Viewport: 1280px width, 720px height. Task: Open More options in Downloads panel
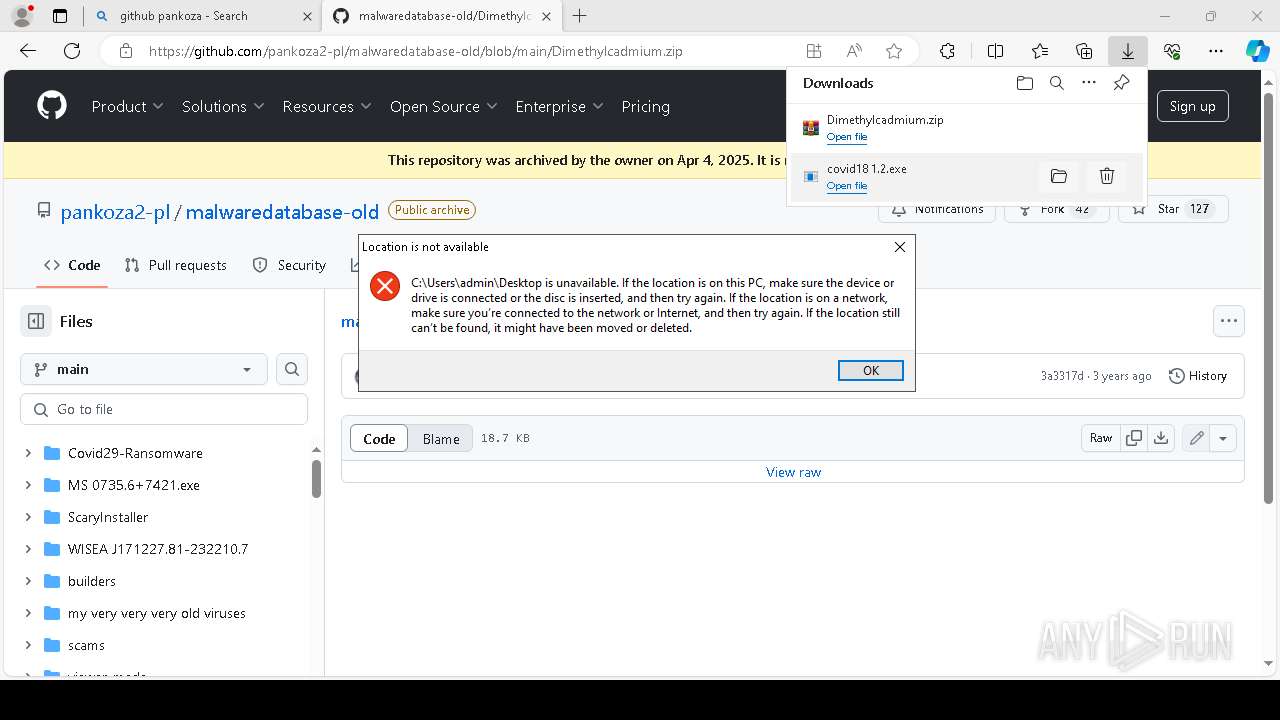coord(1089,83)
